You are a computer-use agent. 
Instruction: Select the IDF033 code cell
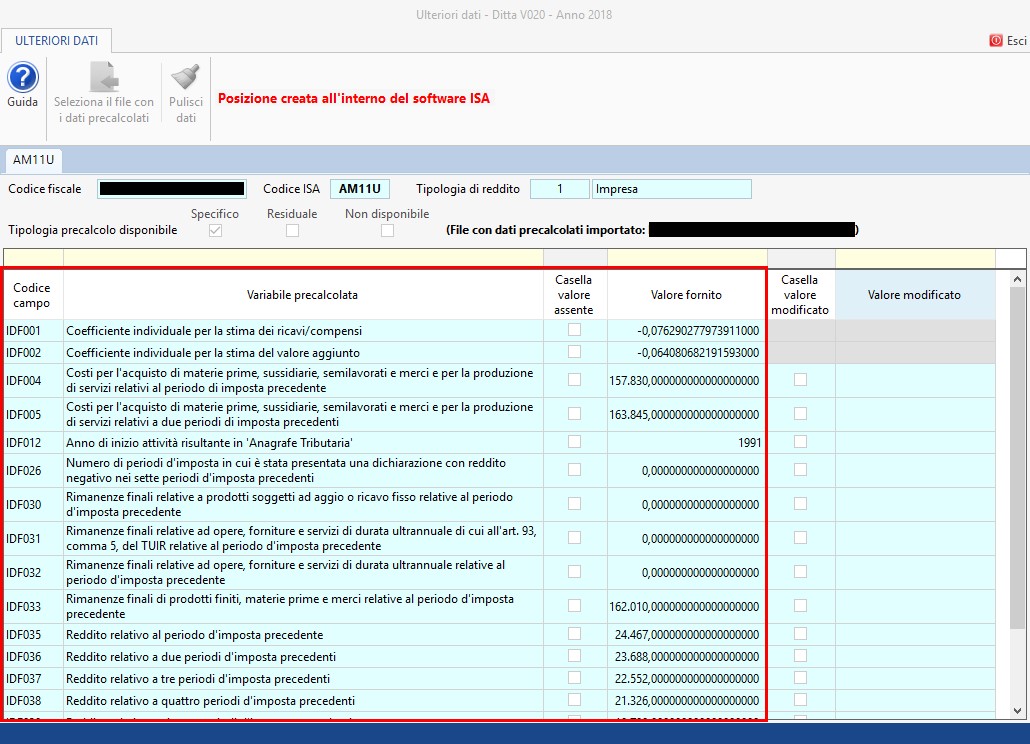[33, 607]
